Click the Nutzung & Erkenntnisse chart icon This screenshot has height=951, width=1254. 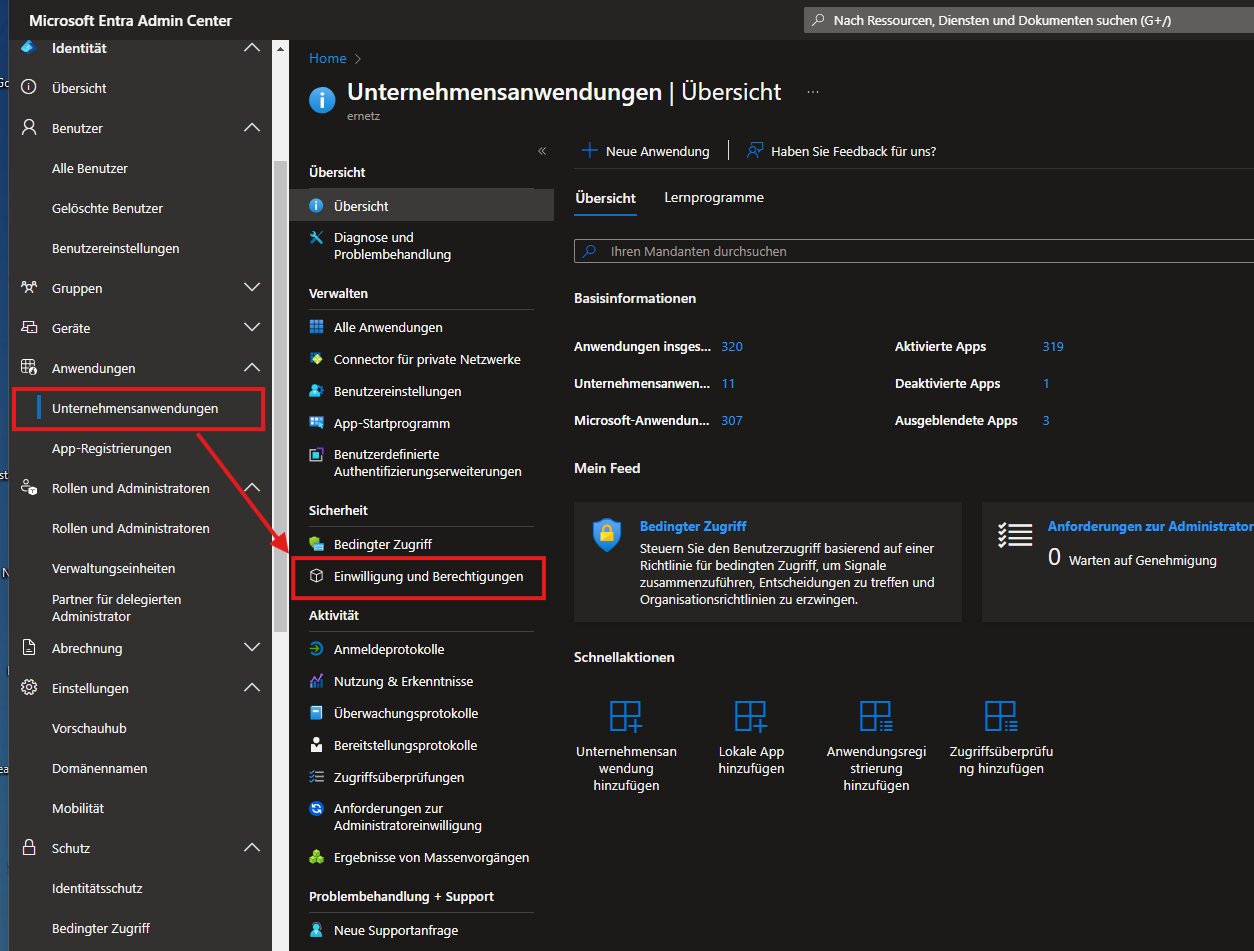(317, 681)
